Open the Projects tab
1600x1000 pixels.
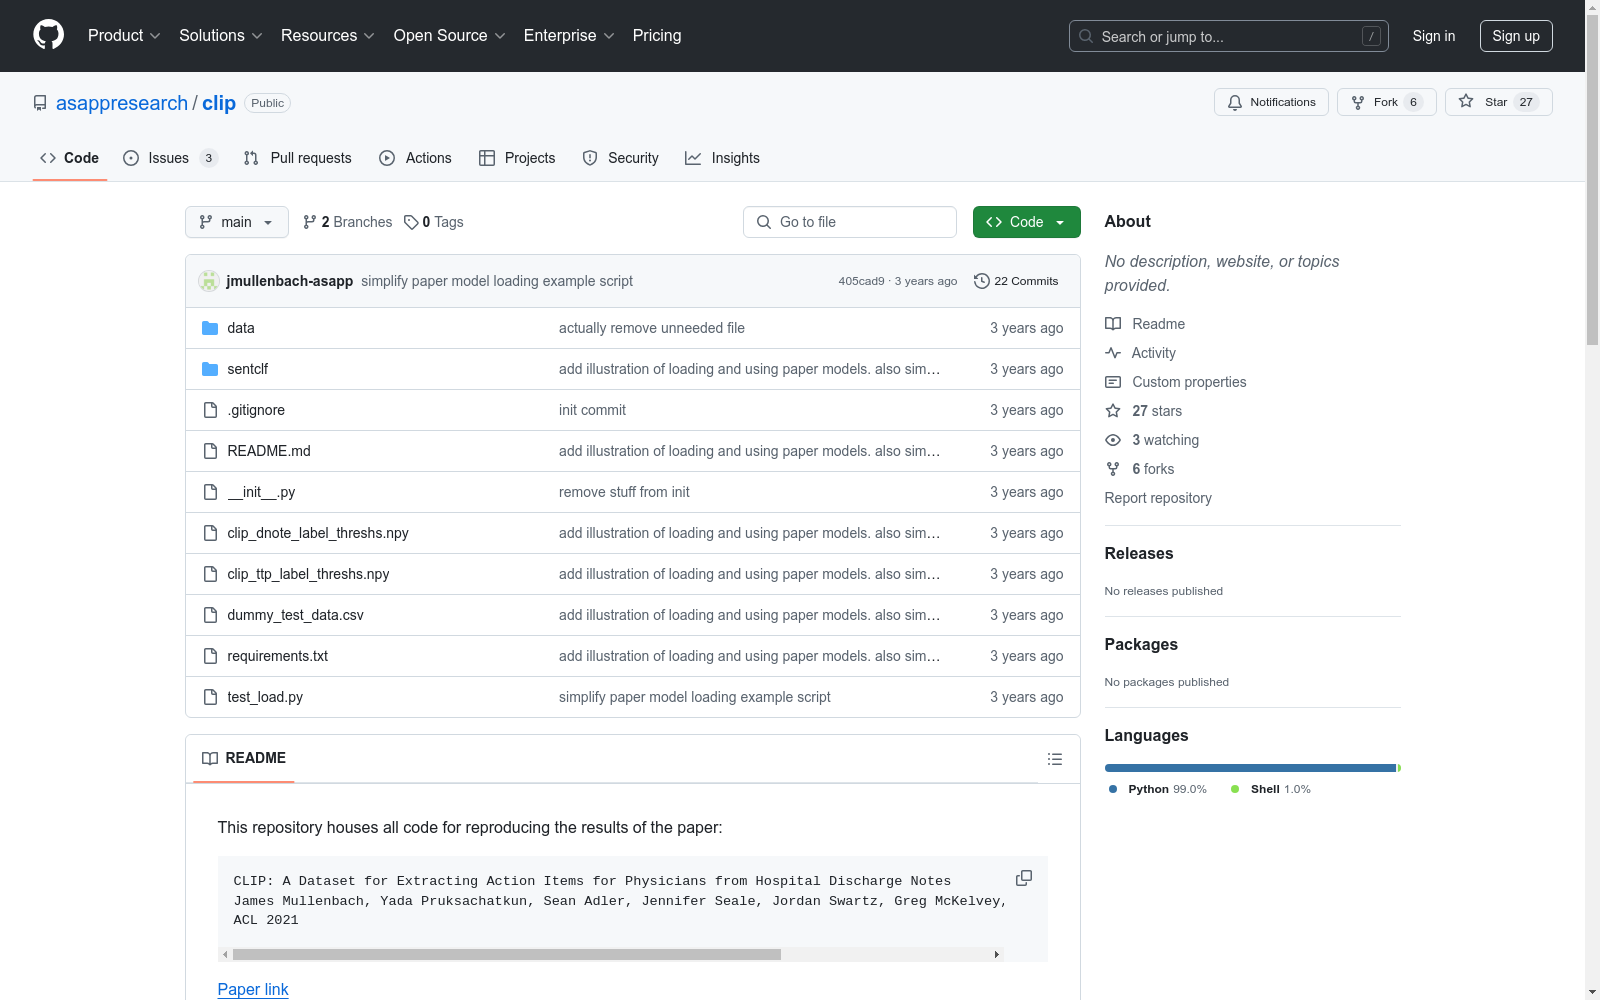tap(517, 158)
